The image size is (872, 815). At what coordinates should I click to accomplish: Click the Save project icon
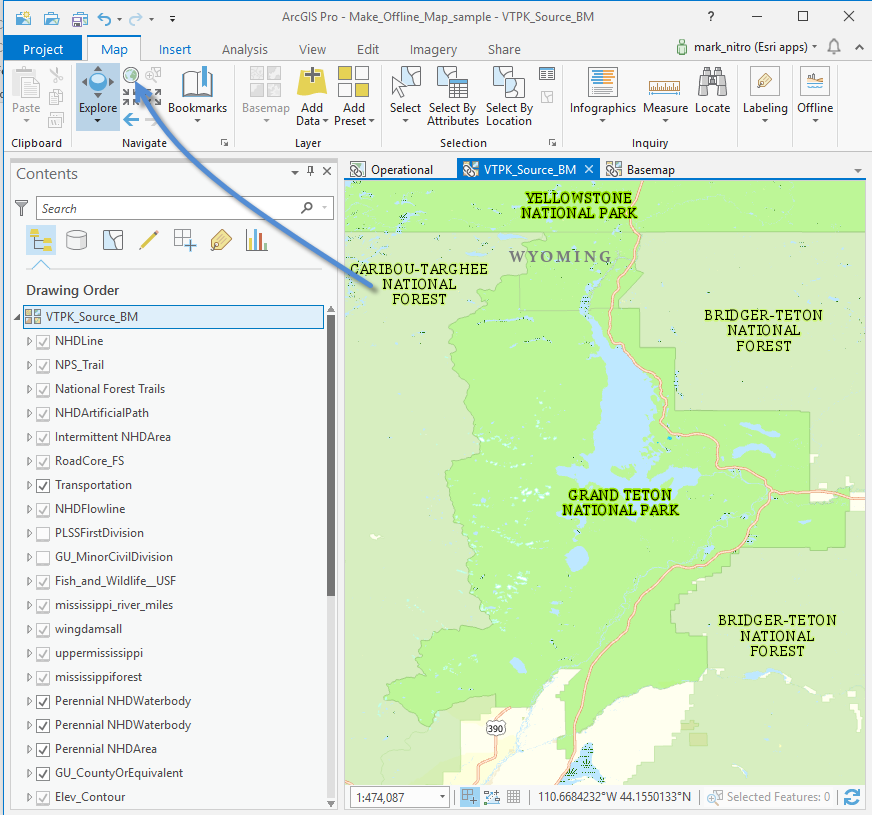coord(80,19)
